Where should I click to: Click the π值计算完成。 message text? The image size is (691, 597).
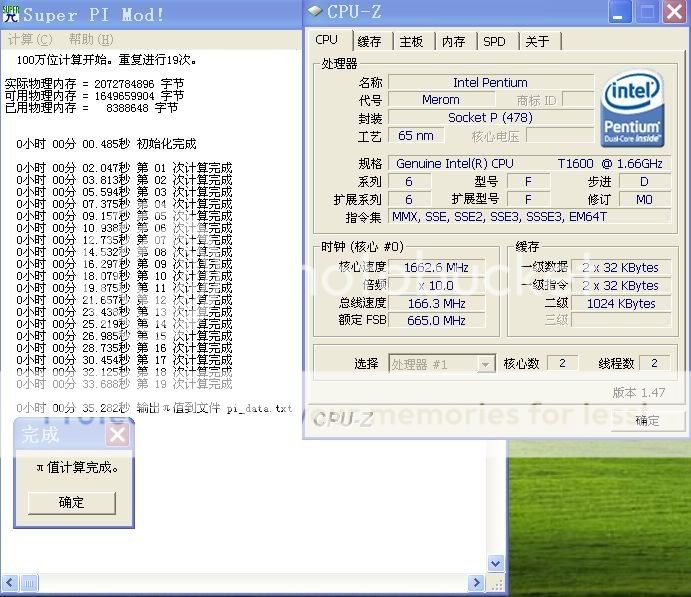click(78, 467)
